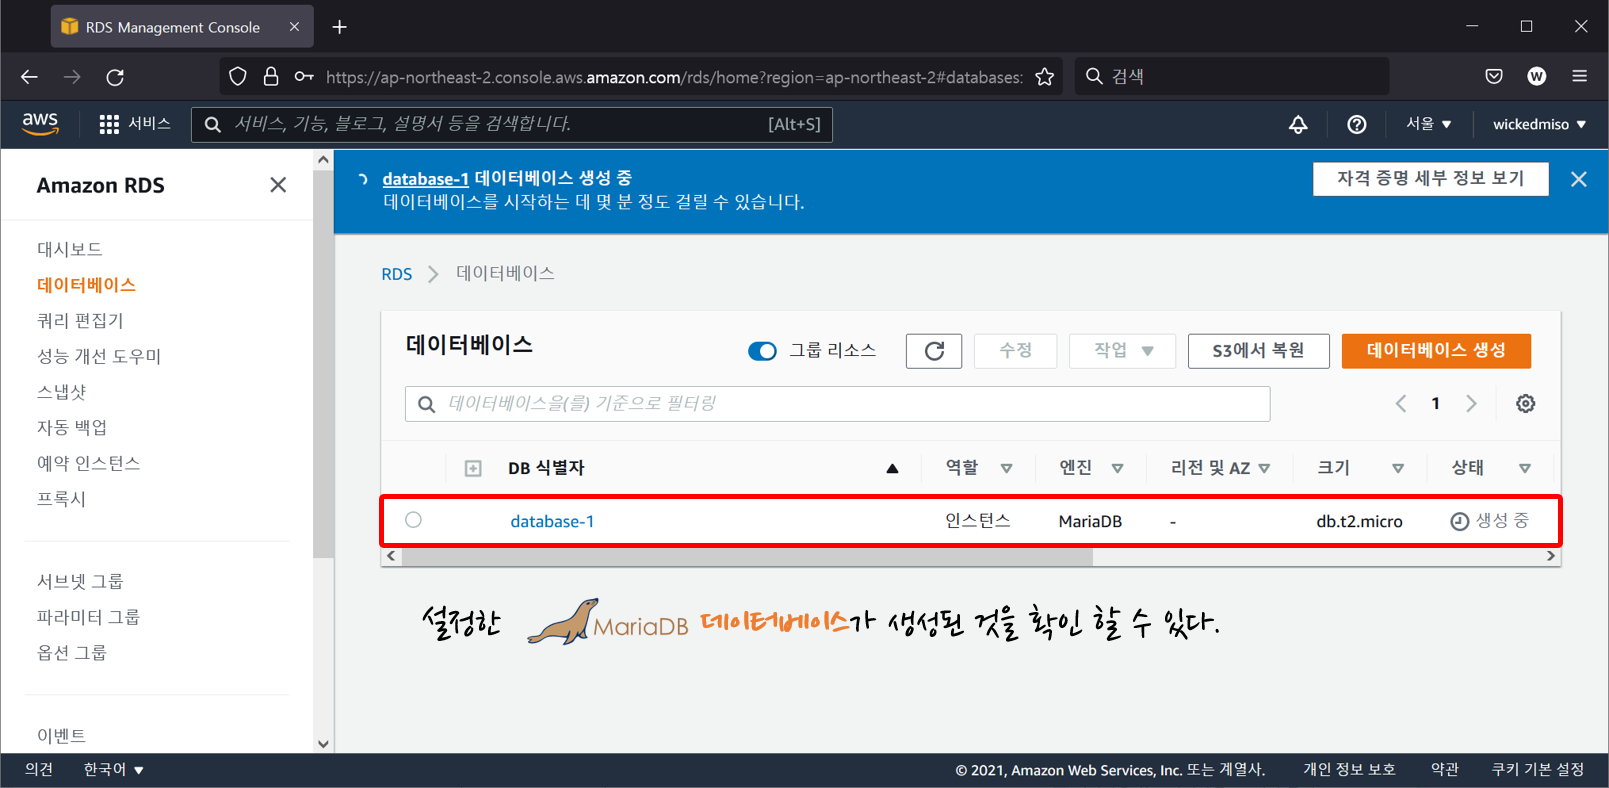Bookmark this page with star icon
This screenshot has width=1609, height=788.
pos(1045,77)
